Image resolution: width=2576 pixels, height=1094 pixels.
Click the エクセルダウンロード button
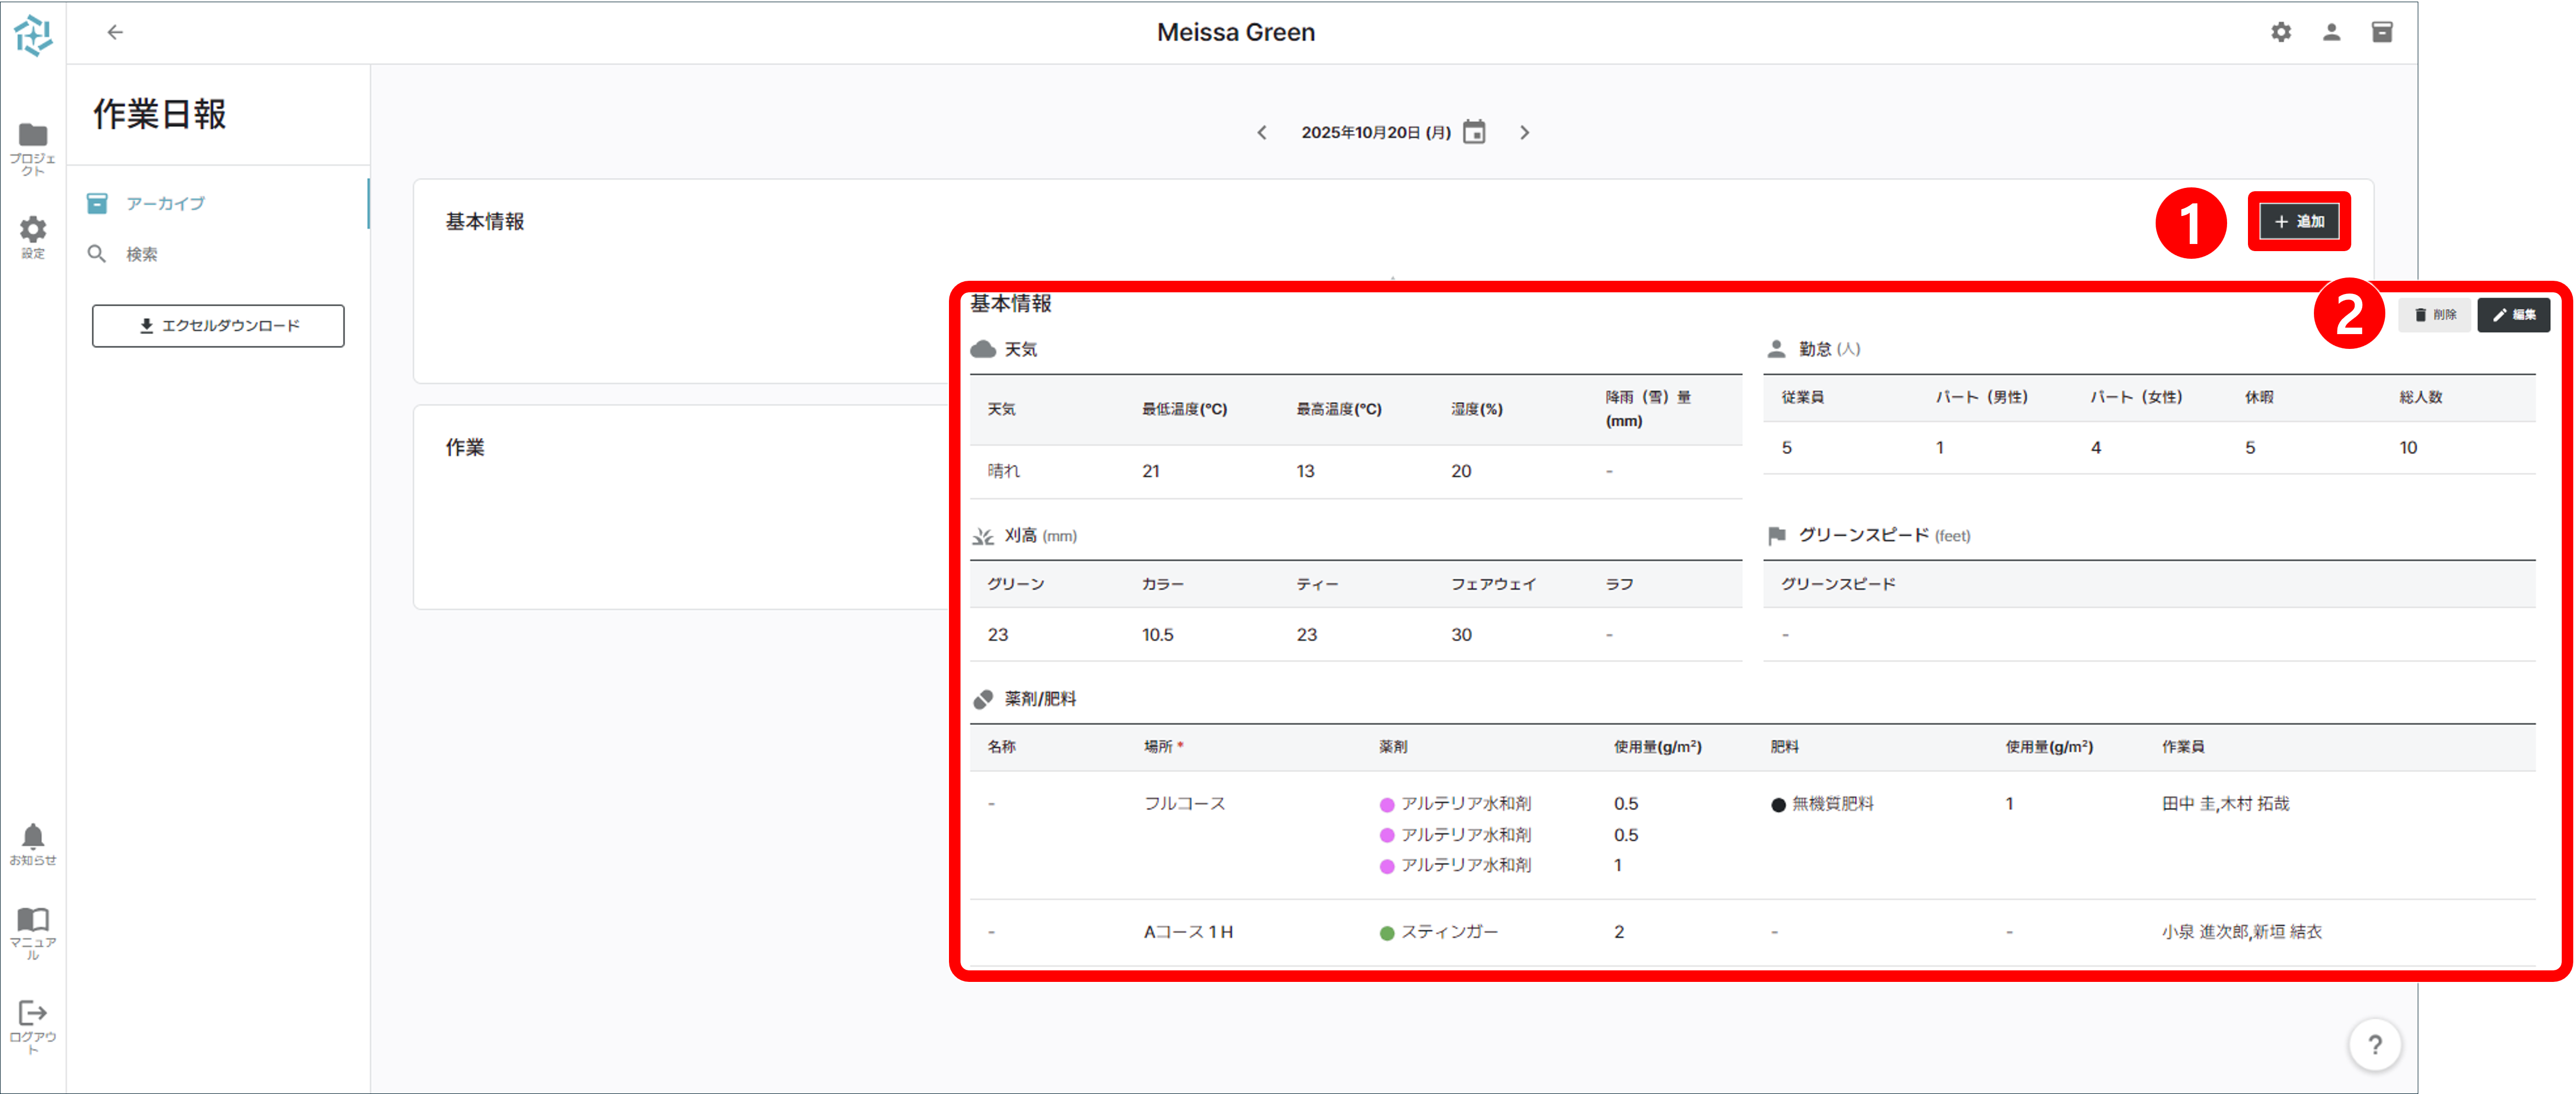click(217, 325)
